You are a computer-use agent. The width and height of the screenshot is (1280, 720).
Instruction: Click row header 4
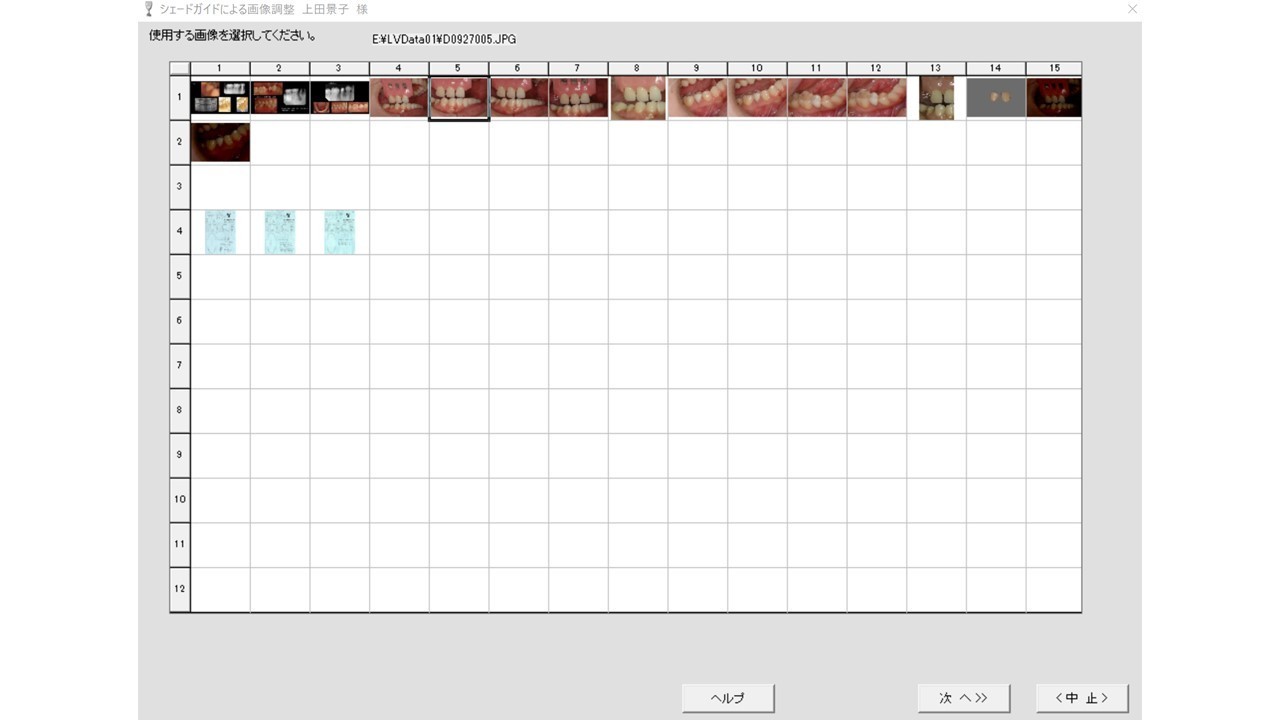180,232
